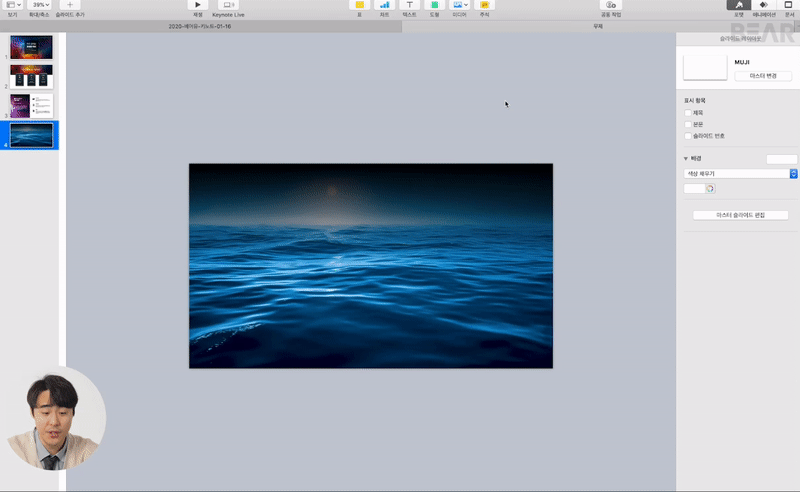Click the Slide Layout (슬라이드 레이아웃) header
The width and height of the screenshot is (800, 492).
(740, 39)
